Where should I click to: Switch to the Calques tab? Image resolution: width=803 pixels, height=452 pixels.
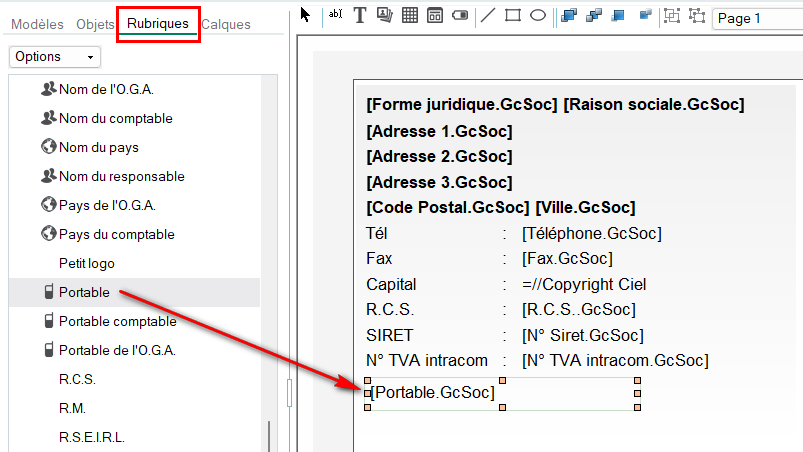coord(226,24)
